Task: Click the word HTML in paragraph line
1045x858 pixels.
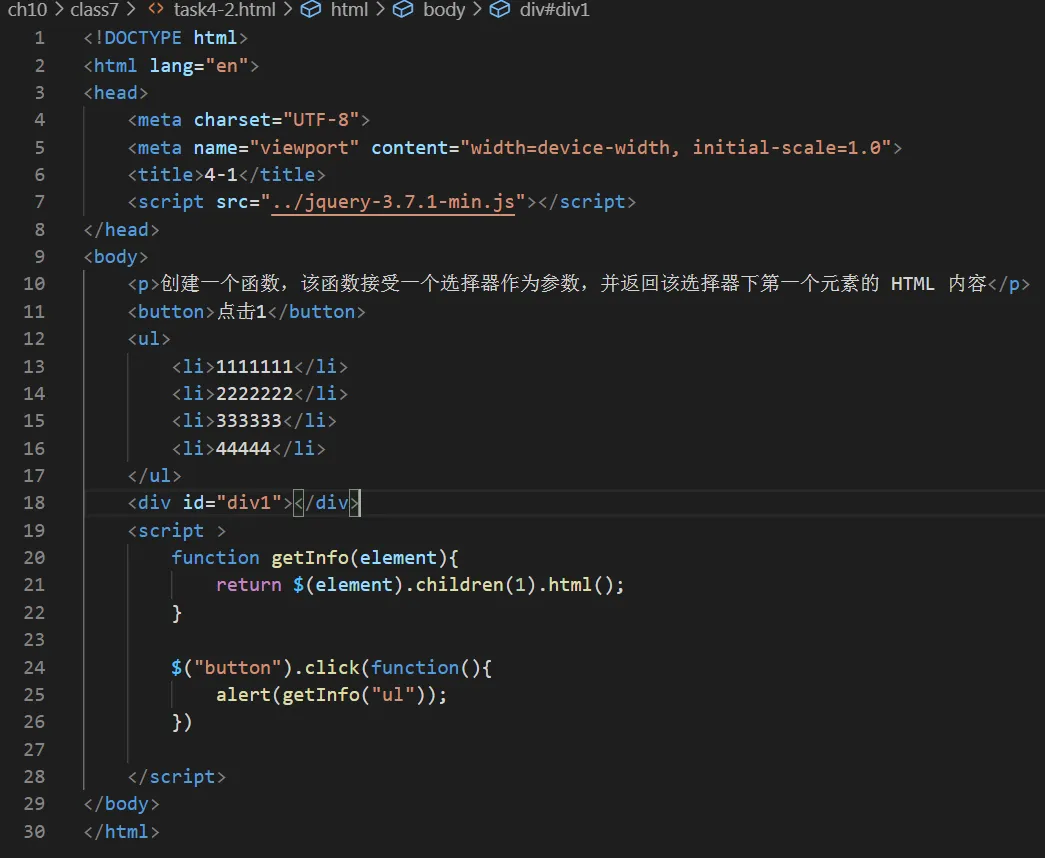Action: click(x=912, y=284)
